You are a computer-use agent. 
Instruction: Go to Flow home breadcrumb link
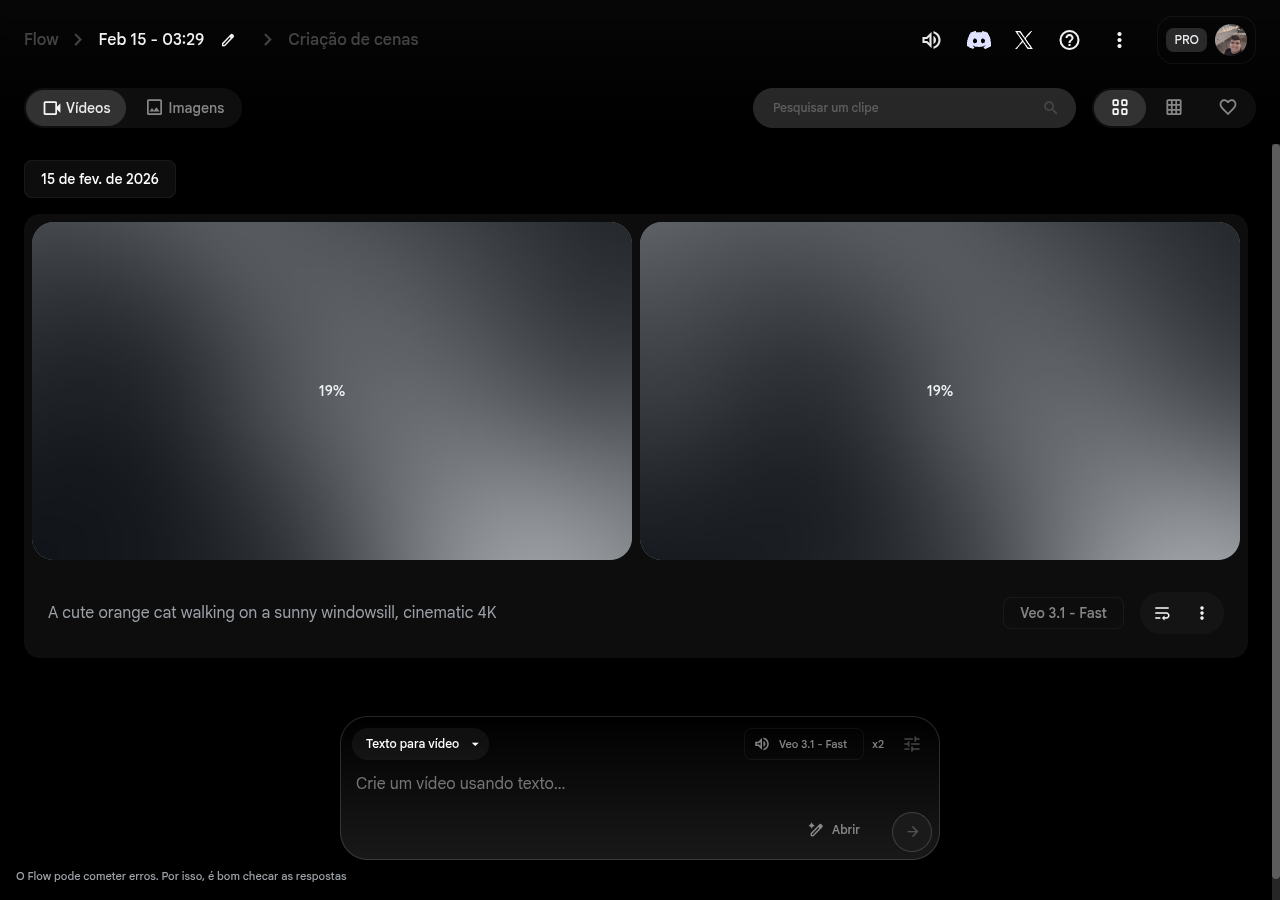click(41, 40)
